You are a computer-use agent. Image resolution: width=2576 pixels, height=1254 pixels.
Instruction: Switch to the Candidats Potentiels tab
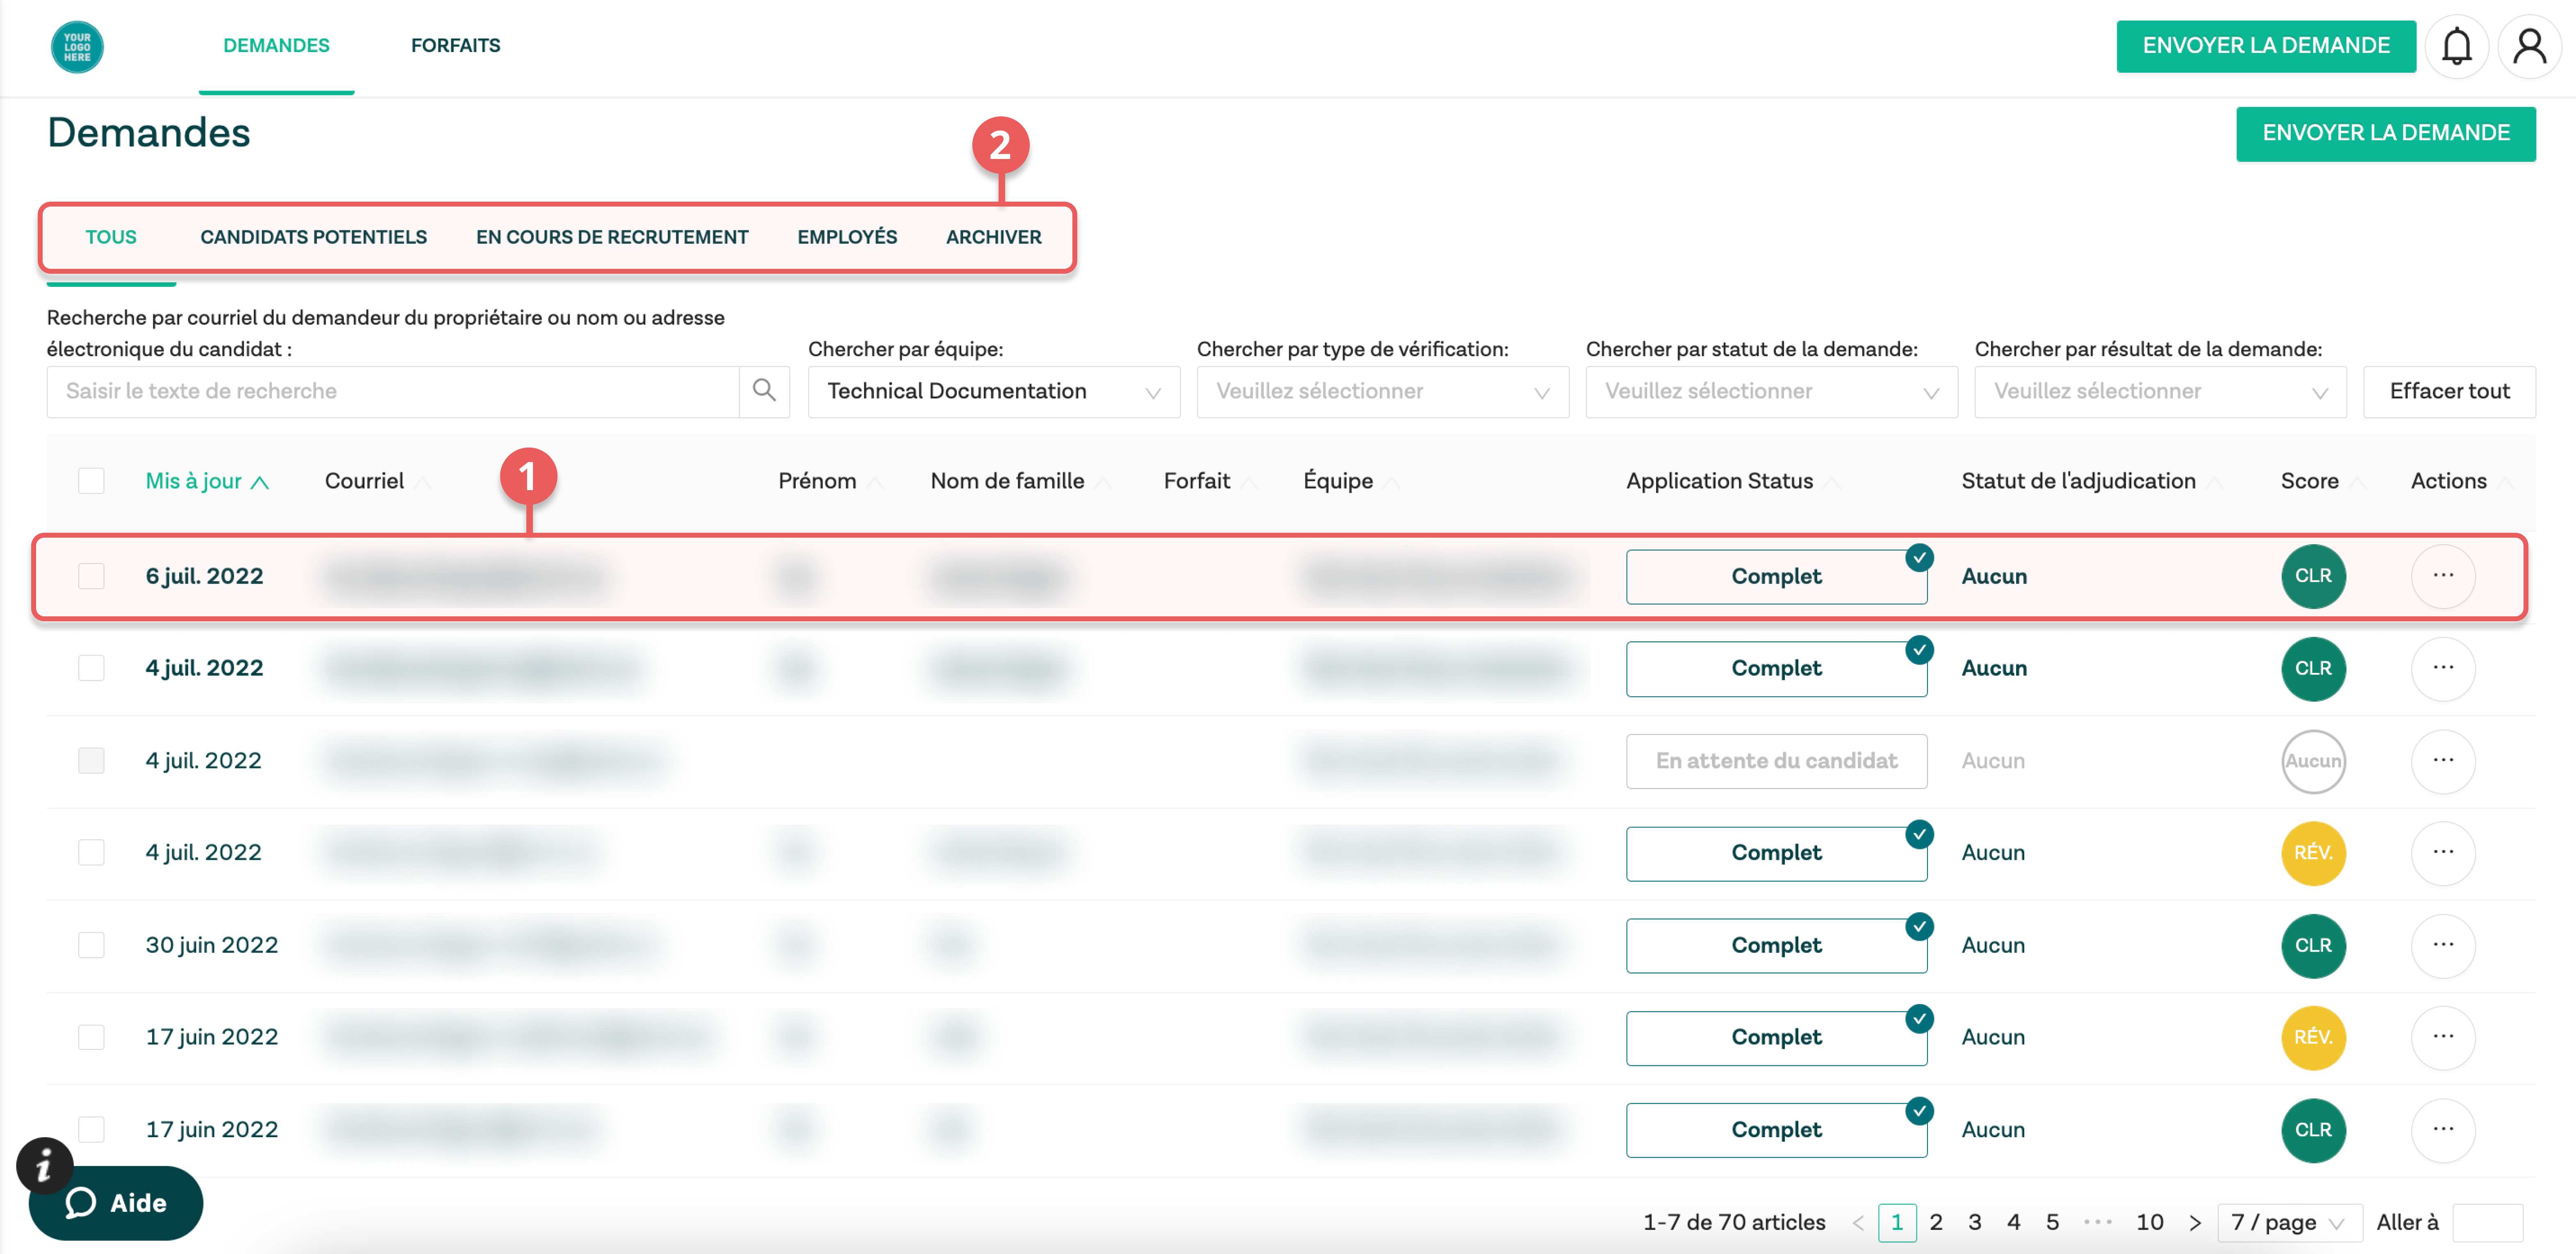tap(313, 237)
